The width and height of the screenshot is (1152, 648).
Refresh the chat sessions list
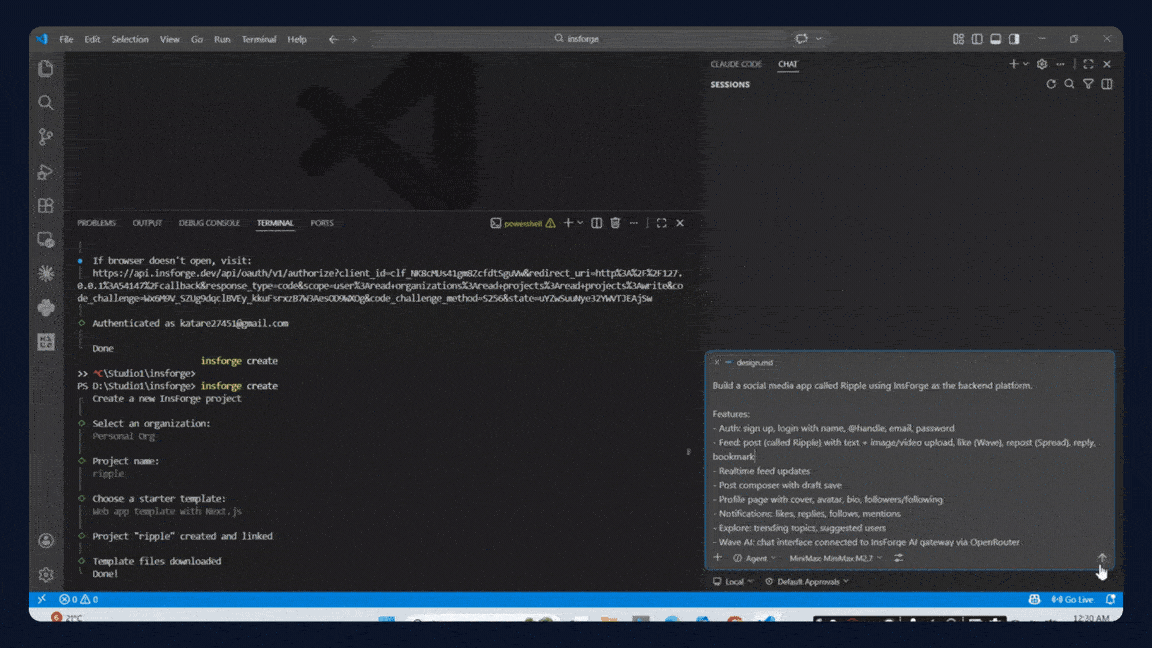(x=1051, y=85)
